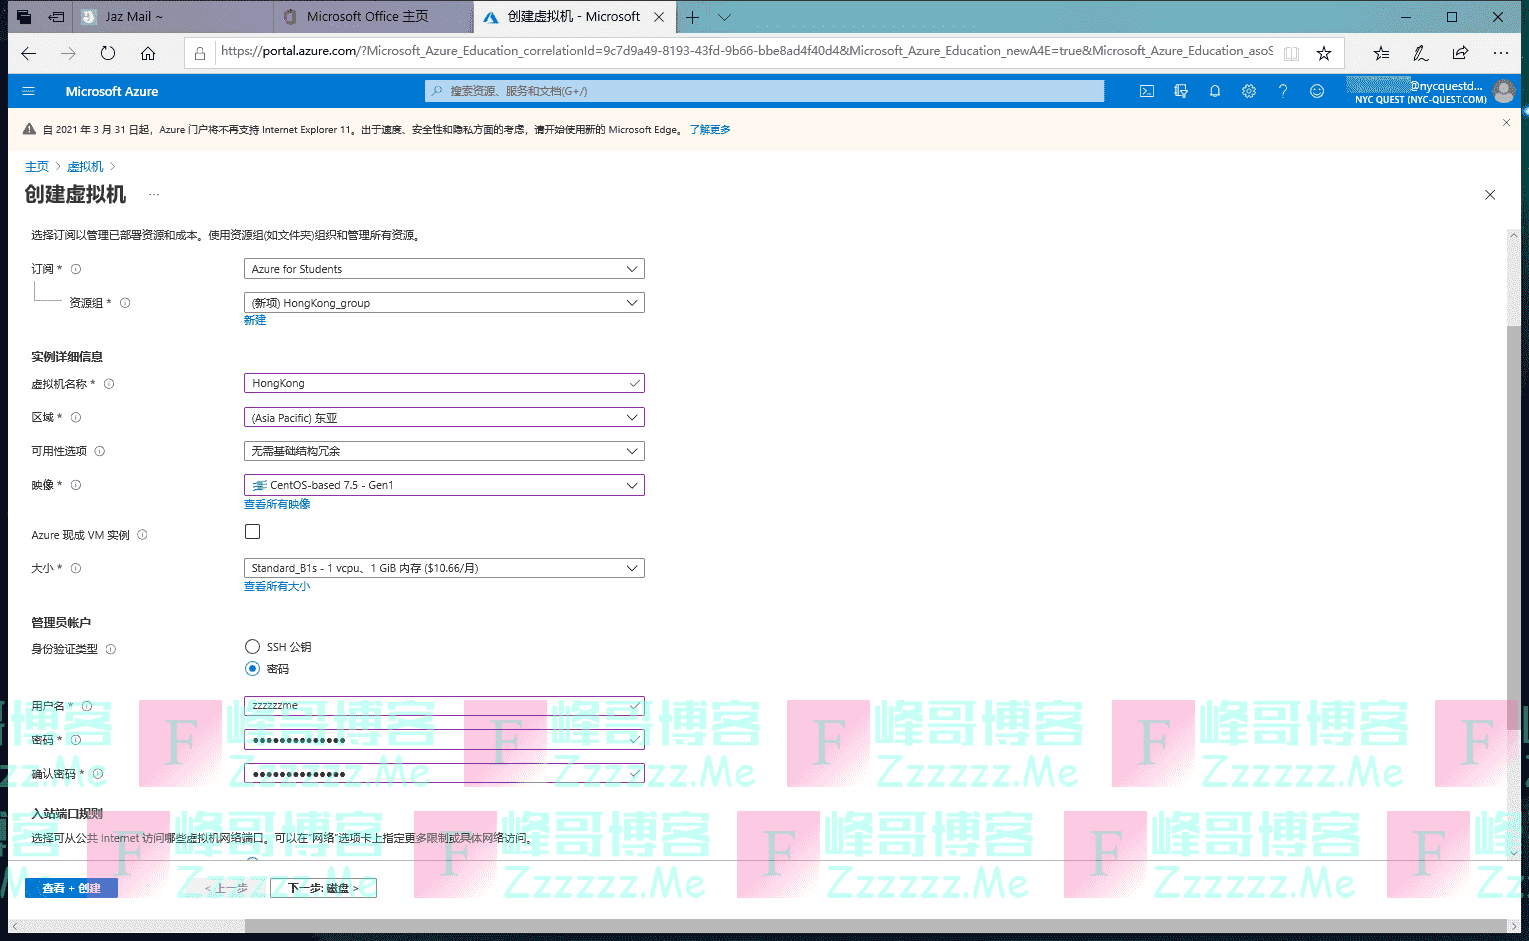Screen dimensions: 1529x941
Task: Select the 创建虚拟机 - Microsoft tab
Action: (572, 17)
